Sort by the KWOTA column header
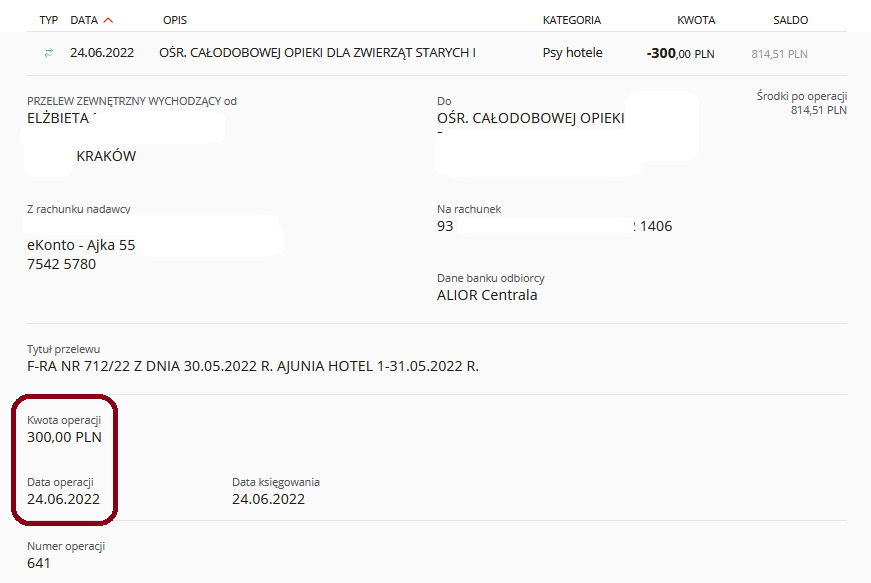This screenshot has height=583, width=871. (696, 20)
